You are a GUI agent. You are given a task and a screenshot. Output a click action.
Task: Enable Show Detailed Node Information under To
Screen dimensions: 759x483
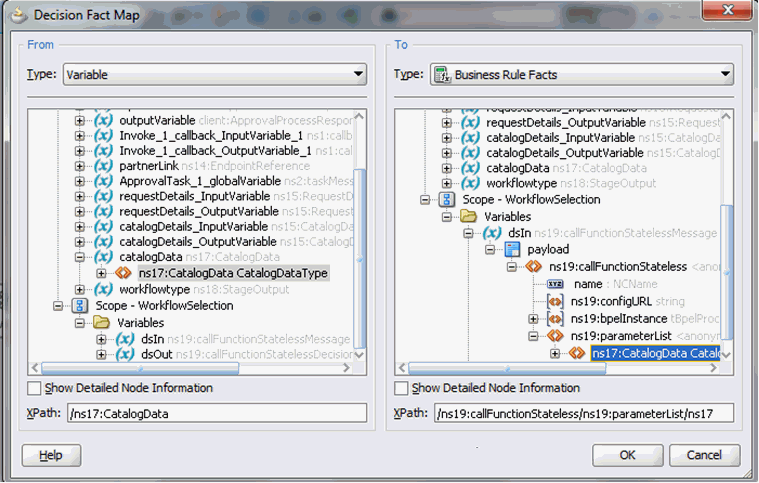[401, 388]
